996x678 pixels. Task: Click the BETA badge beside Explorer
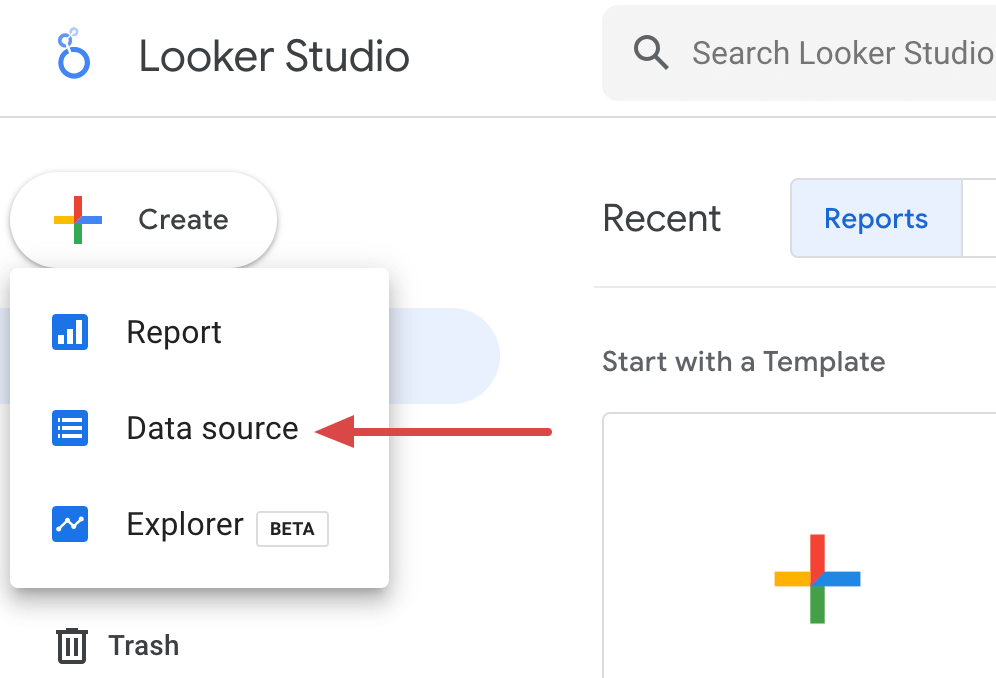(292, 529)
